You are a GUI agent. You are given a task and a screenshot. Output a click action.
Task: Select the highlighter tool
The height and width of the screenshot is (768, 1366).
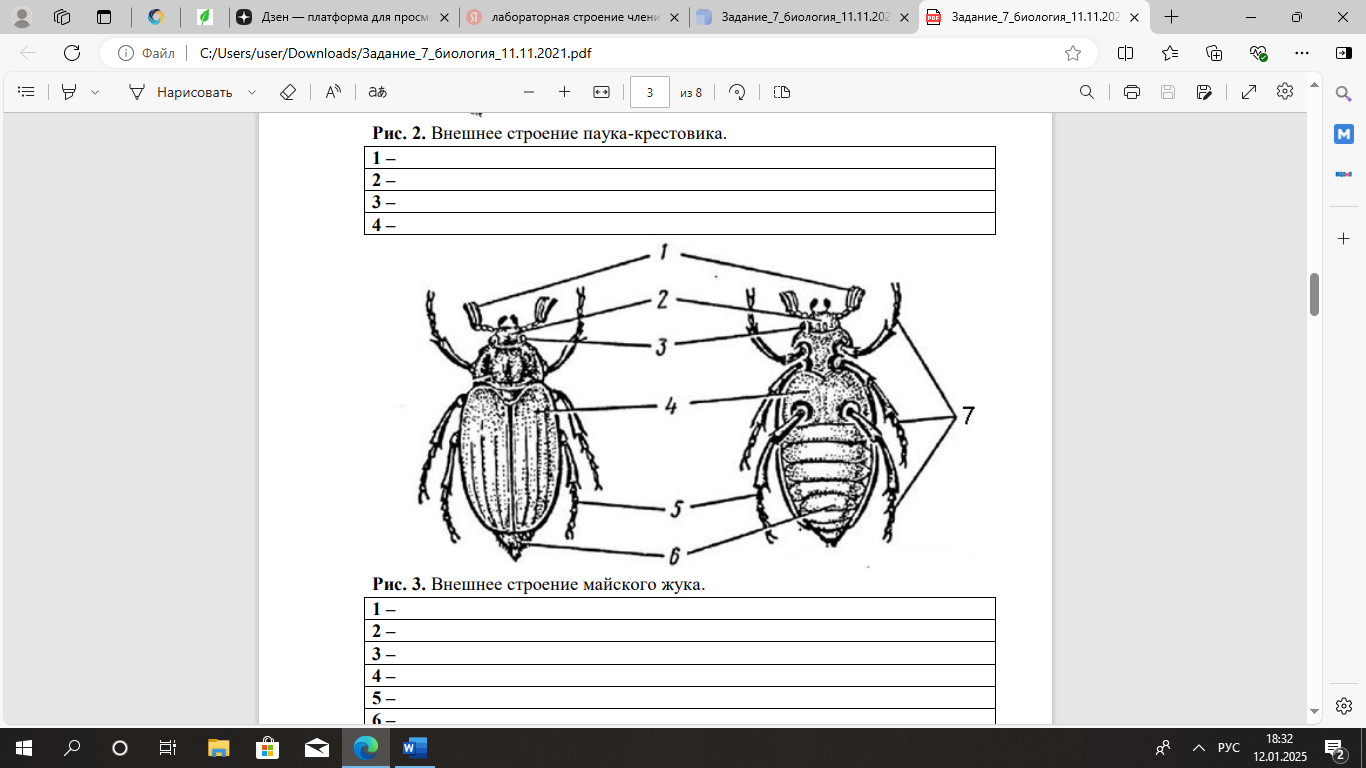pyautogui.click(x=69, y=92)
